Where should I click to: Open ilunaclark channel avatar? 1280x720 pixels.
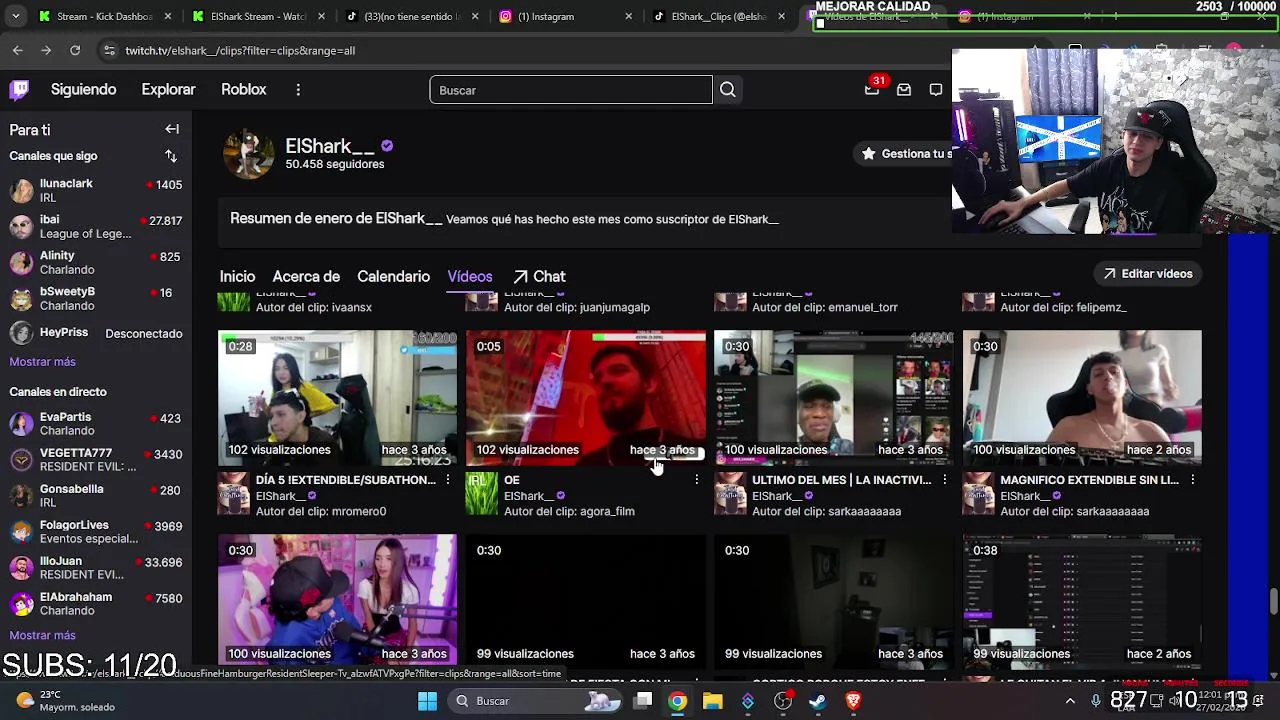coord(21,191)
